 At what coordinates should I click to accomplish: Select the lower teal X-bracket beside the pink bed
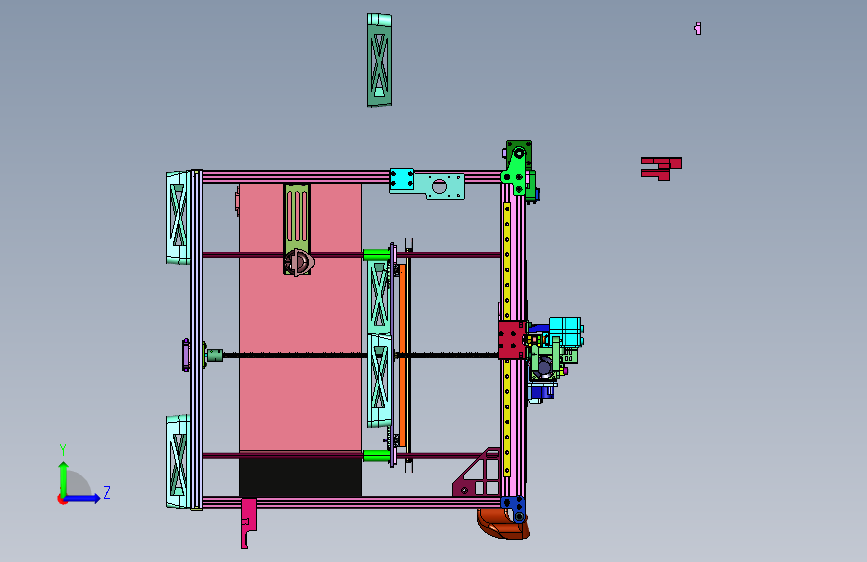point(379,380)
